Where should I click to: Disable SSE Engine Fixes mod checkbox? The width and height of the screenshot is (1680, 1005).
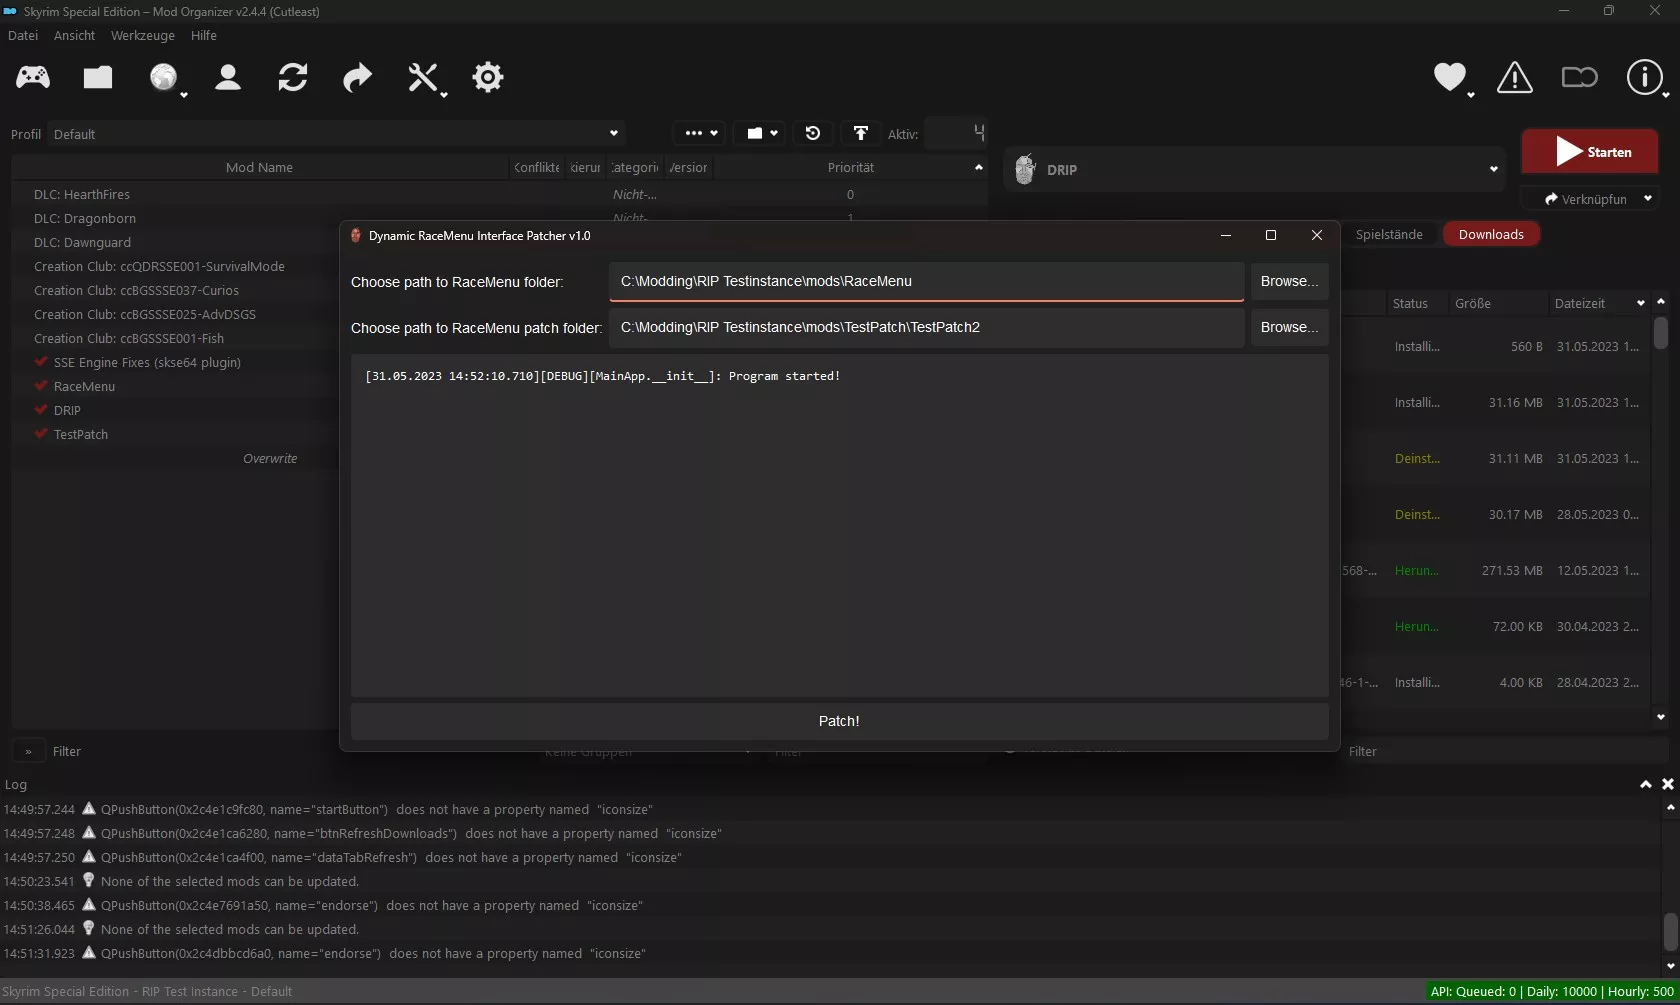click(41, 362)
